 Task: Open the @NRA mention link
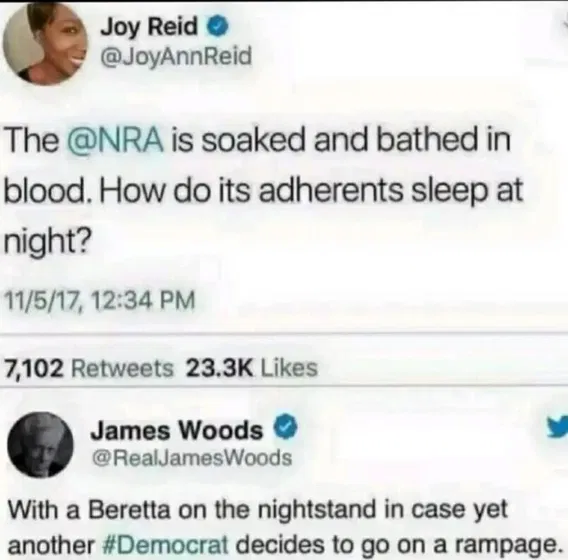(116, 140)
